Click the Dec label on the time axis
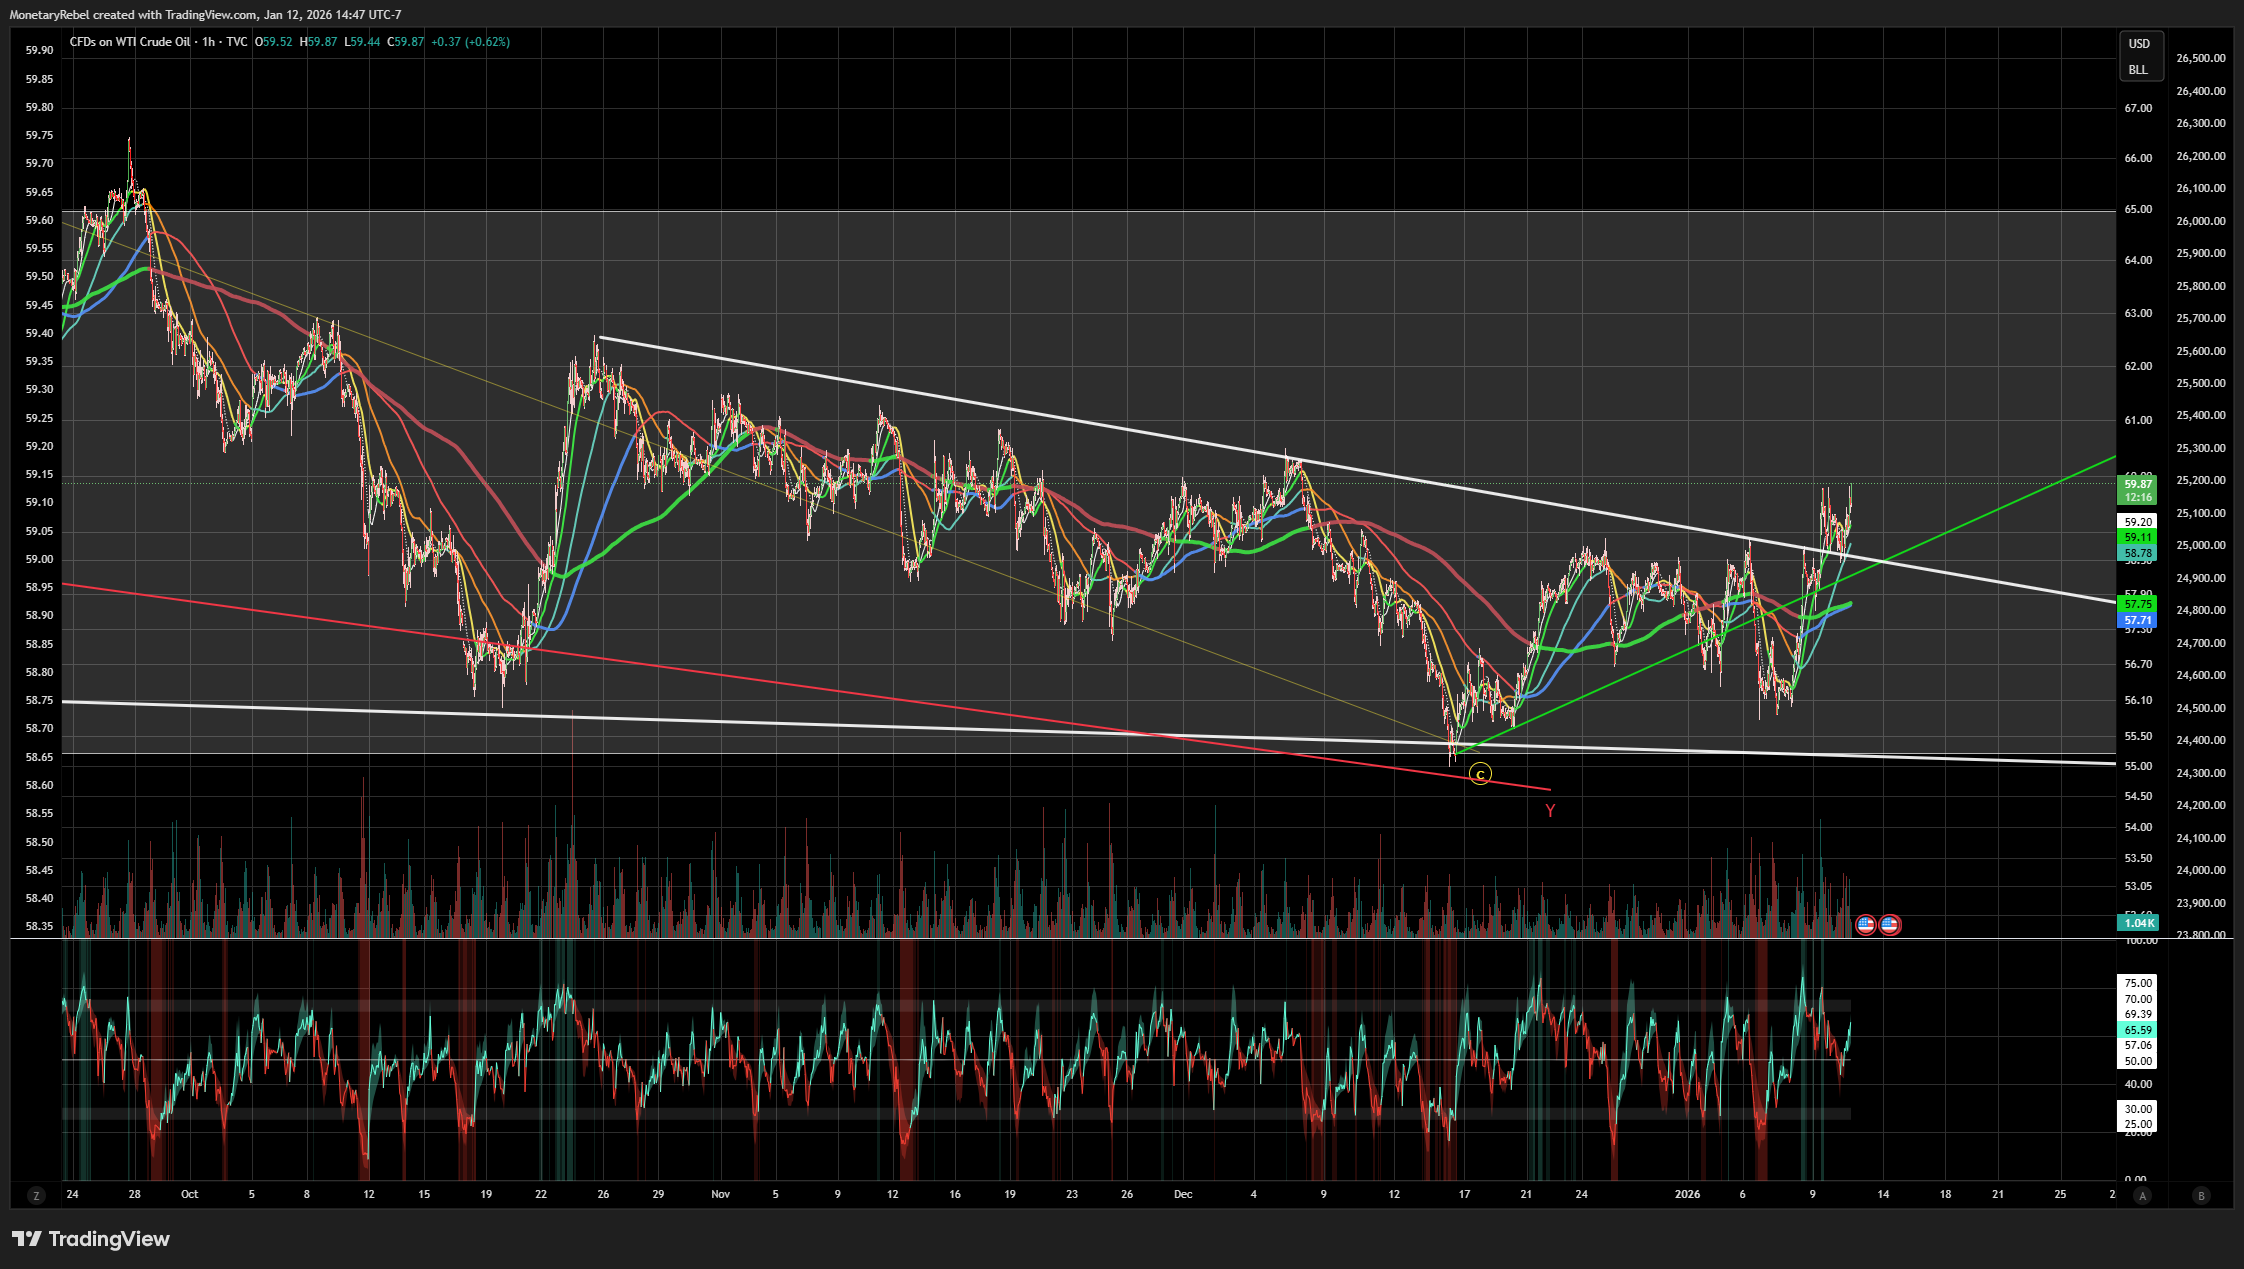The height and width of the screenshot is (1269, 2244). (1183, 1194)
